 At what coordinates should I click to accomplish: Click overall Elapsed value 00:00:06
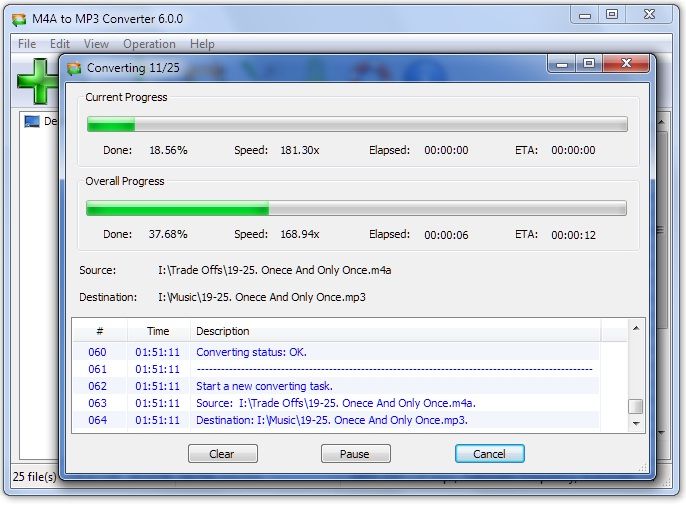point(446,235)
